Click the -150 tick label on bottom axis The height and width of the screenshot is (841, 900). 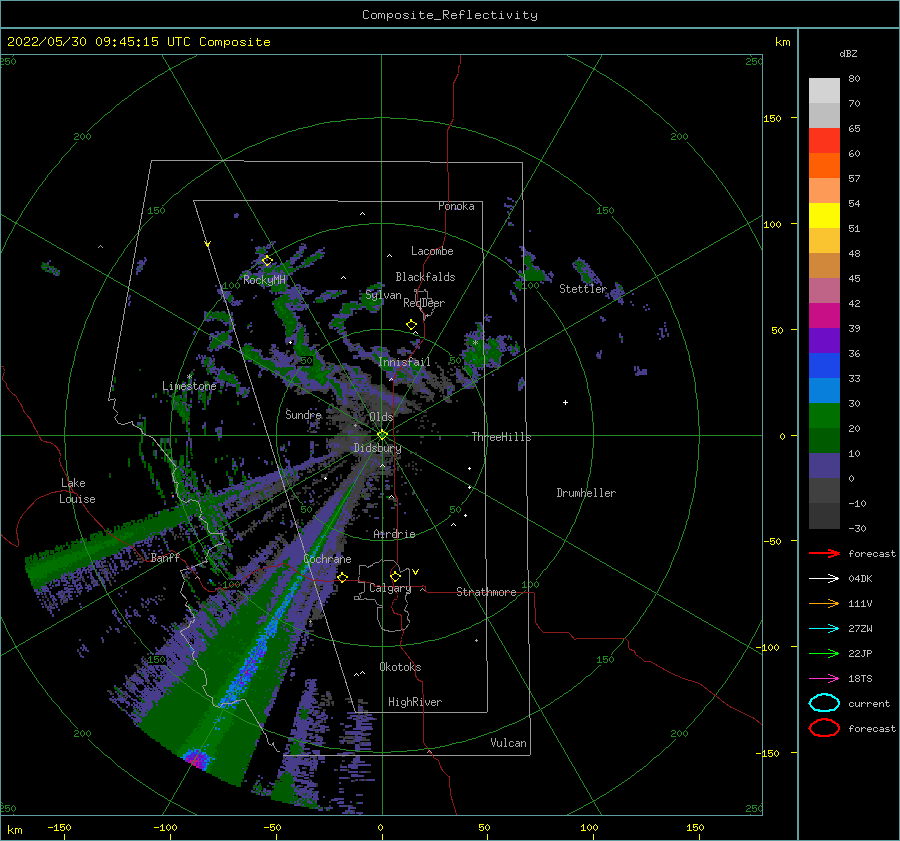point(59,828)
